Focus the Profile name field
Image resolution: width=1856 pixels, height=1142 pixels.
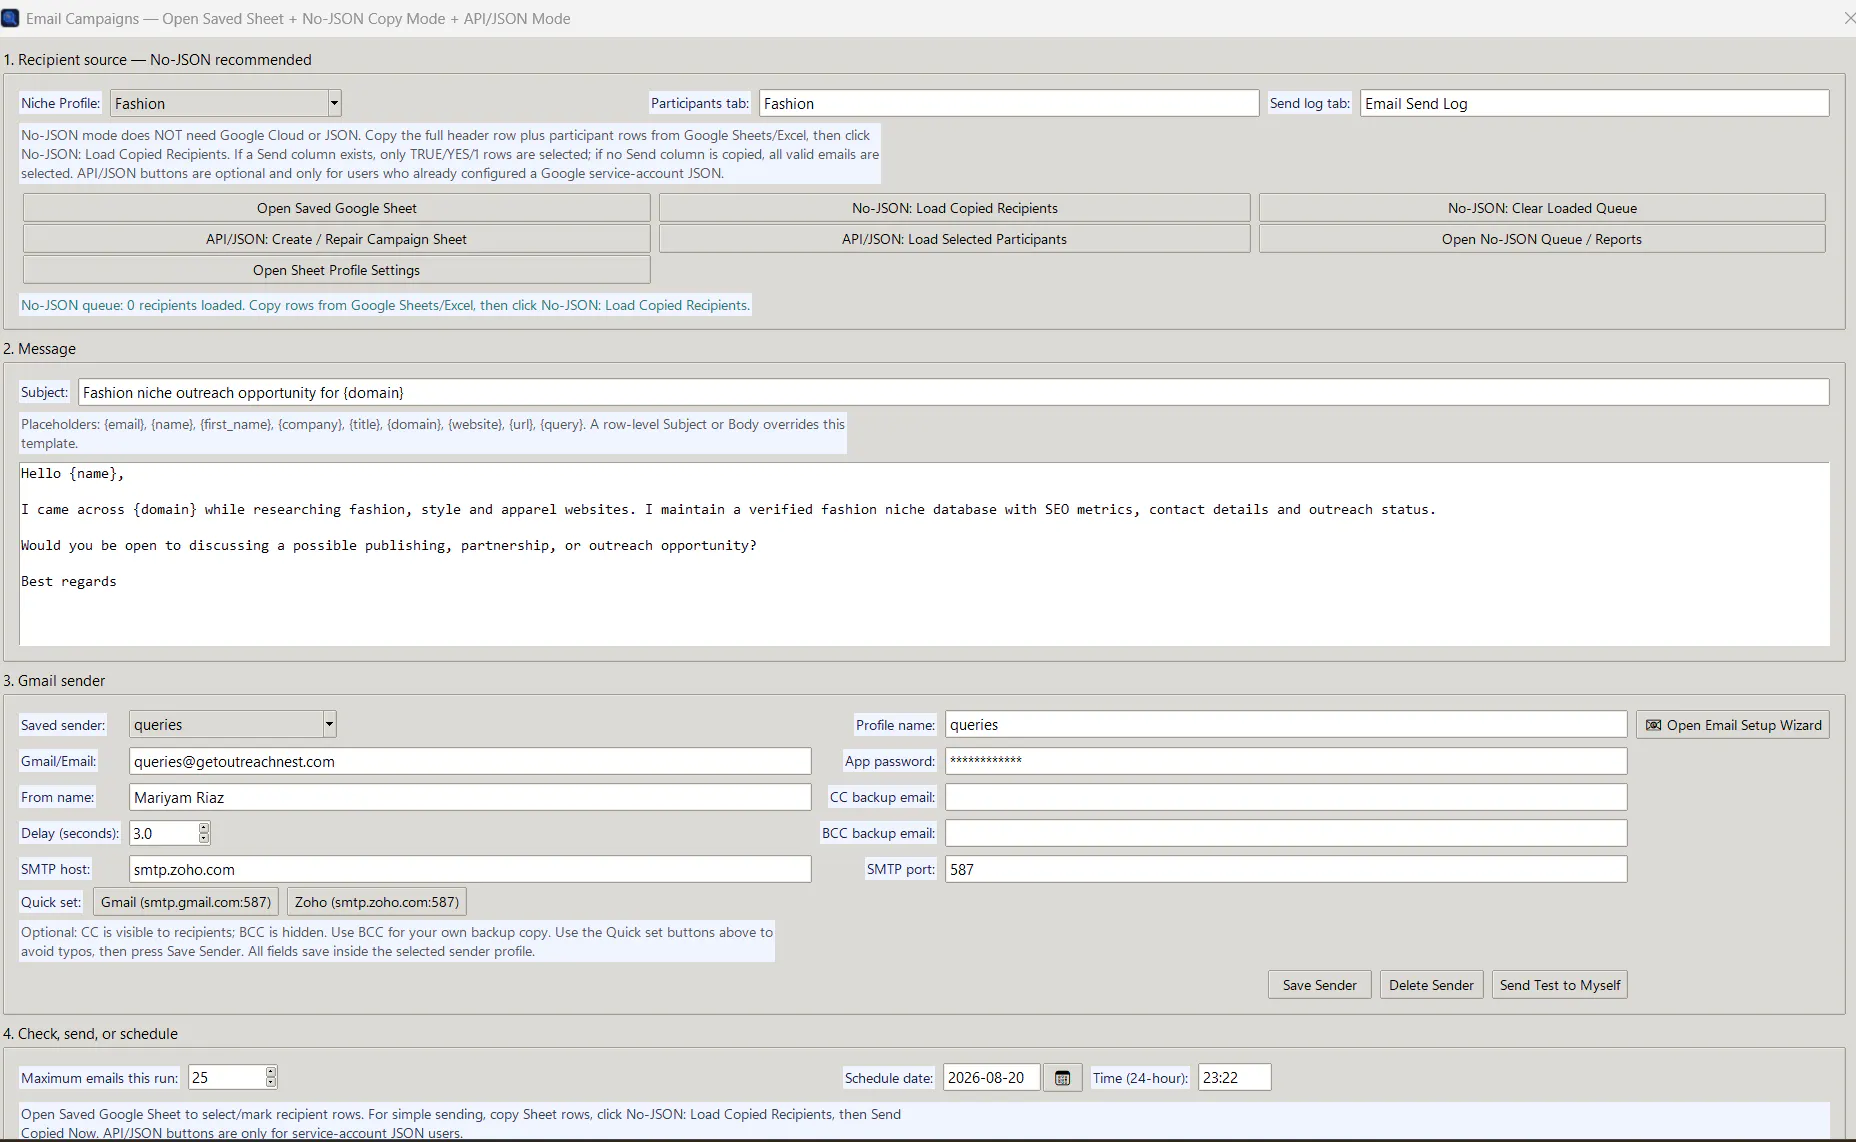(x=1286, y=725)
